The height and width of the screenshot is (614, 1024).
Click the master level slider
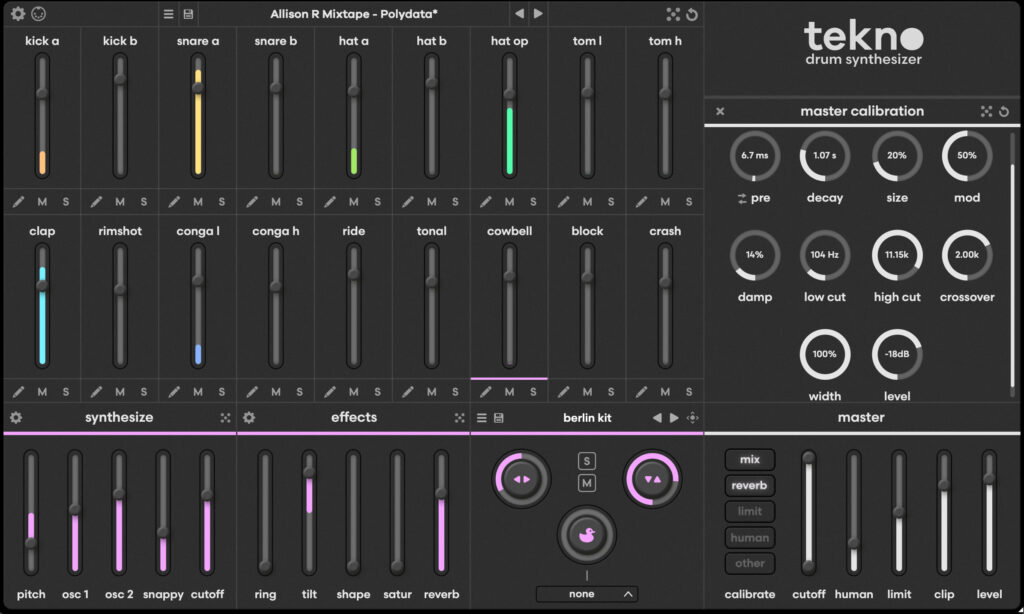989,510
